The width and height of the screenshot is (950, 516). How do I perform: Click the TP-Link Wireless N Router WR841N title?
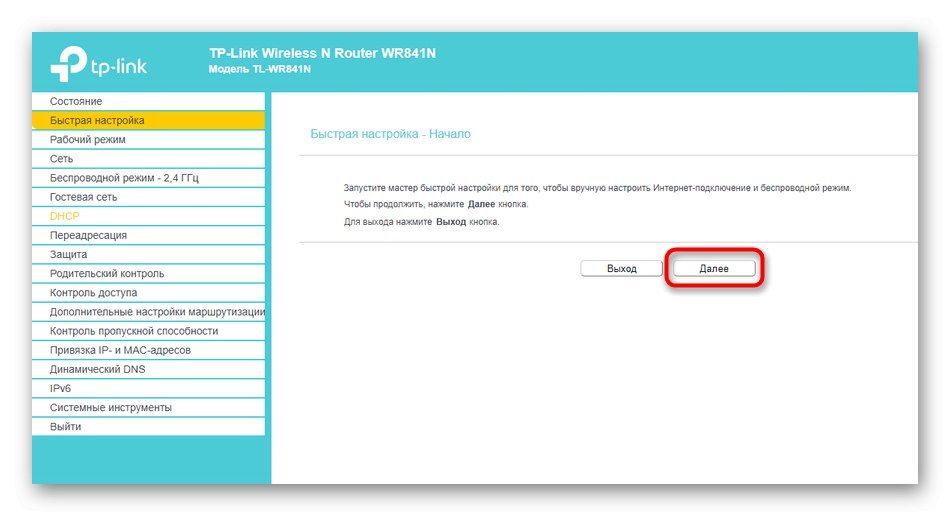322,53
